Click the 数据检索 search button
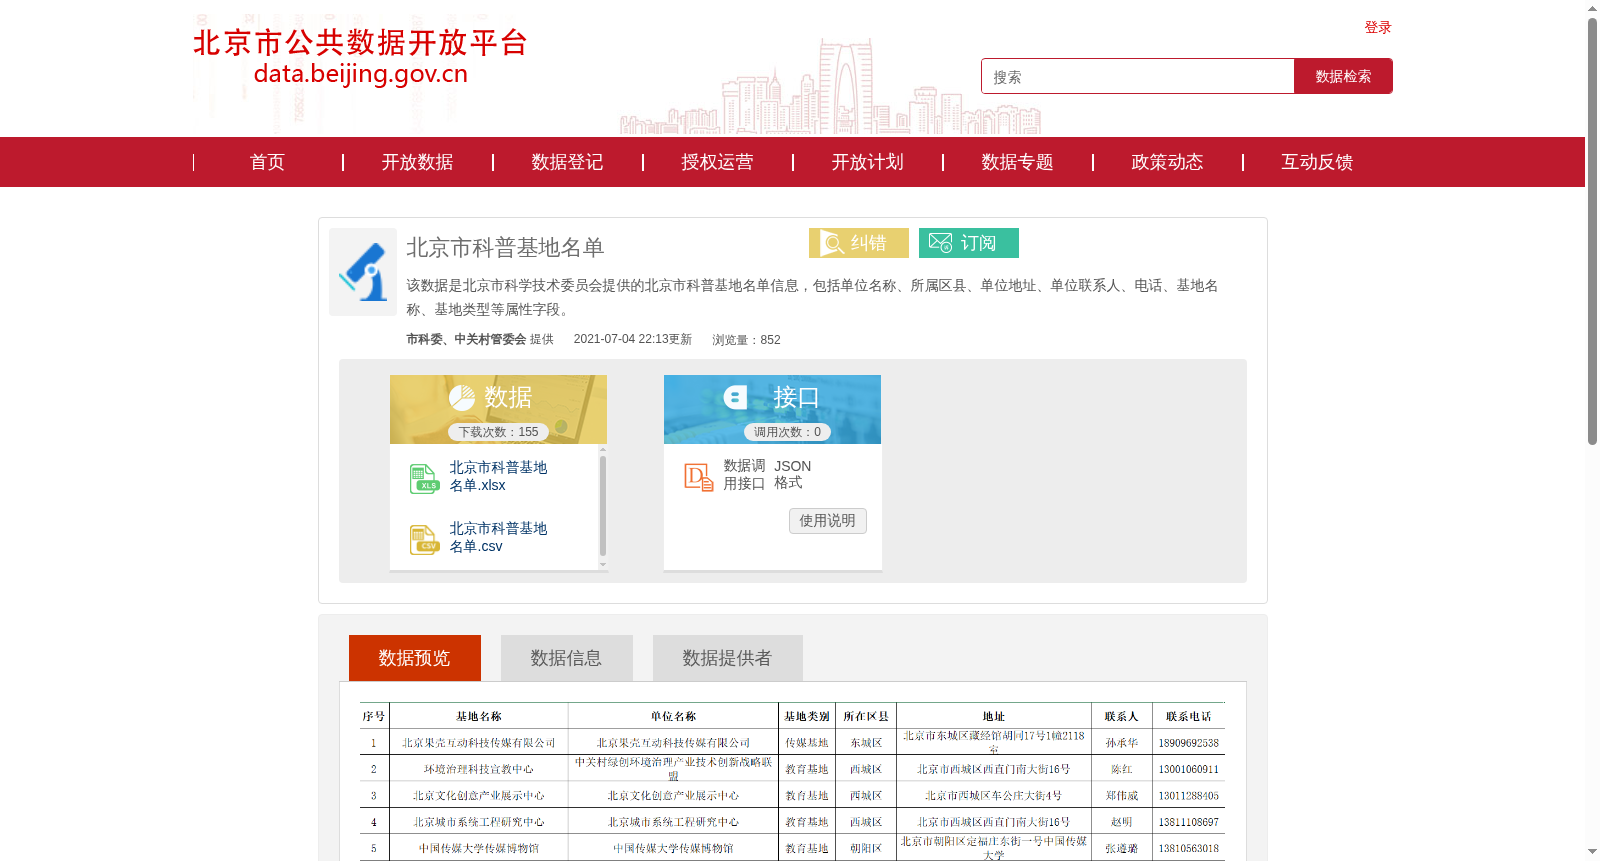Viewport: 1600px width, 861px height. (1343, 76)
